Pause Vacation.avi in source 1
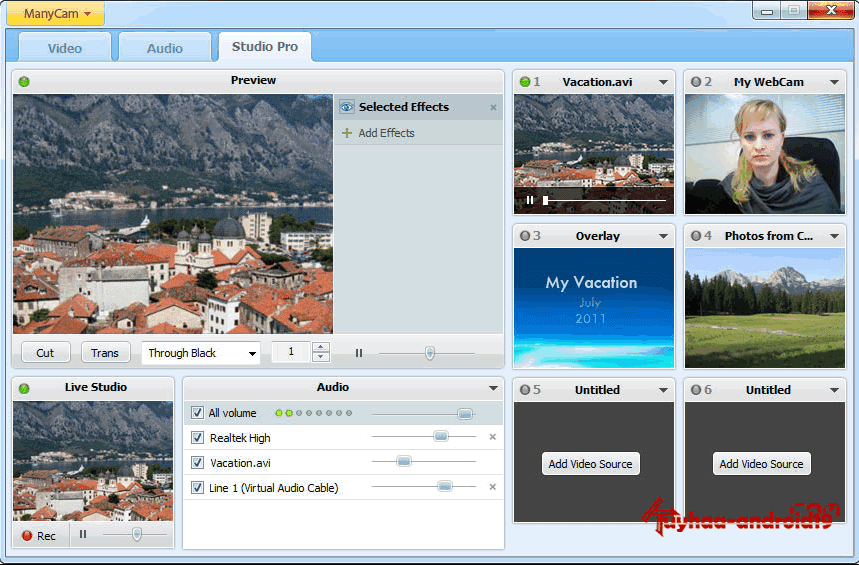Viewport: 859px width, 565px height. (x=530, y=200)
